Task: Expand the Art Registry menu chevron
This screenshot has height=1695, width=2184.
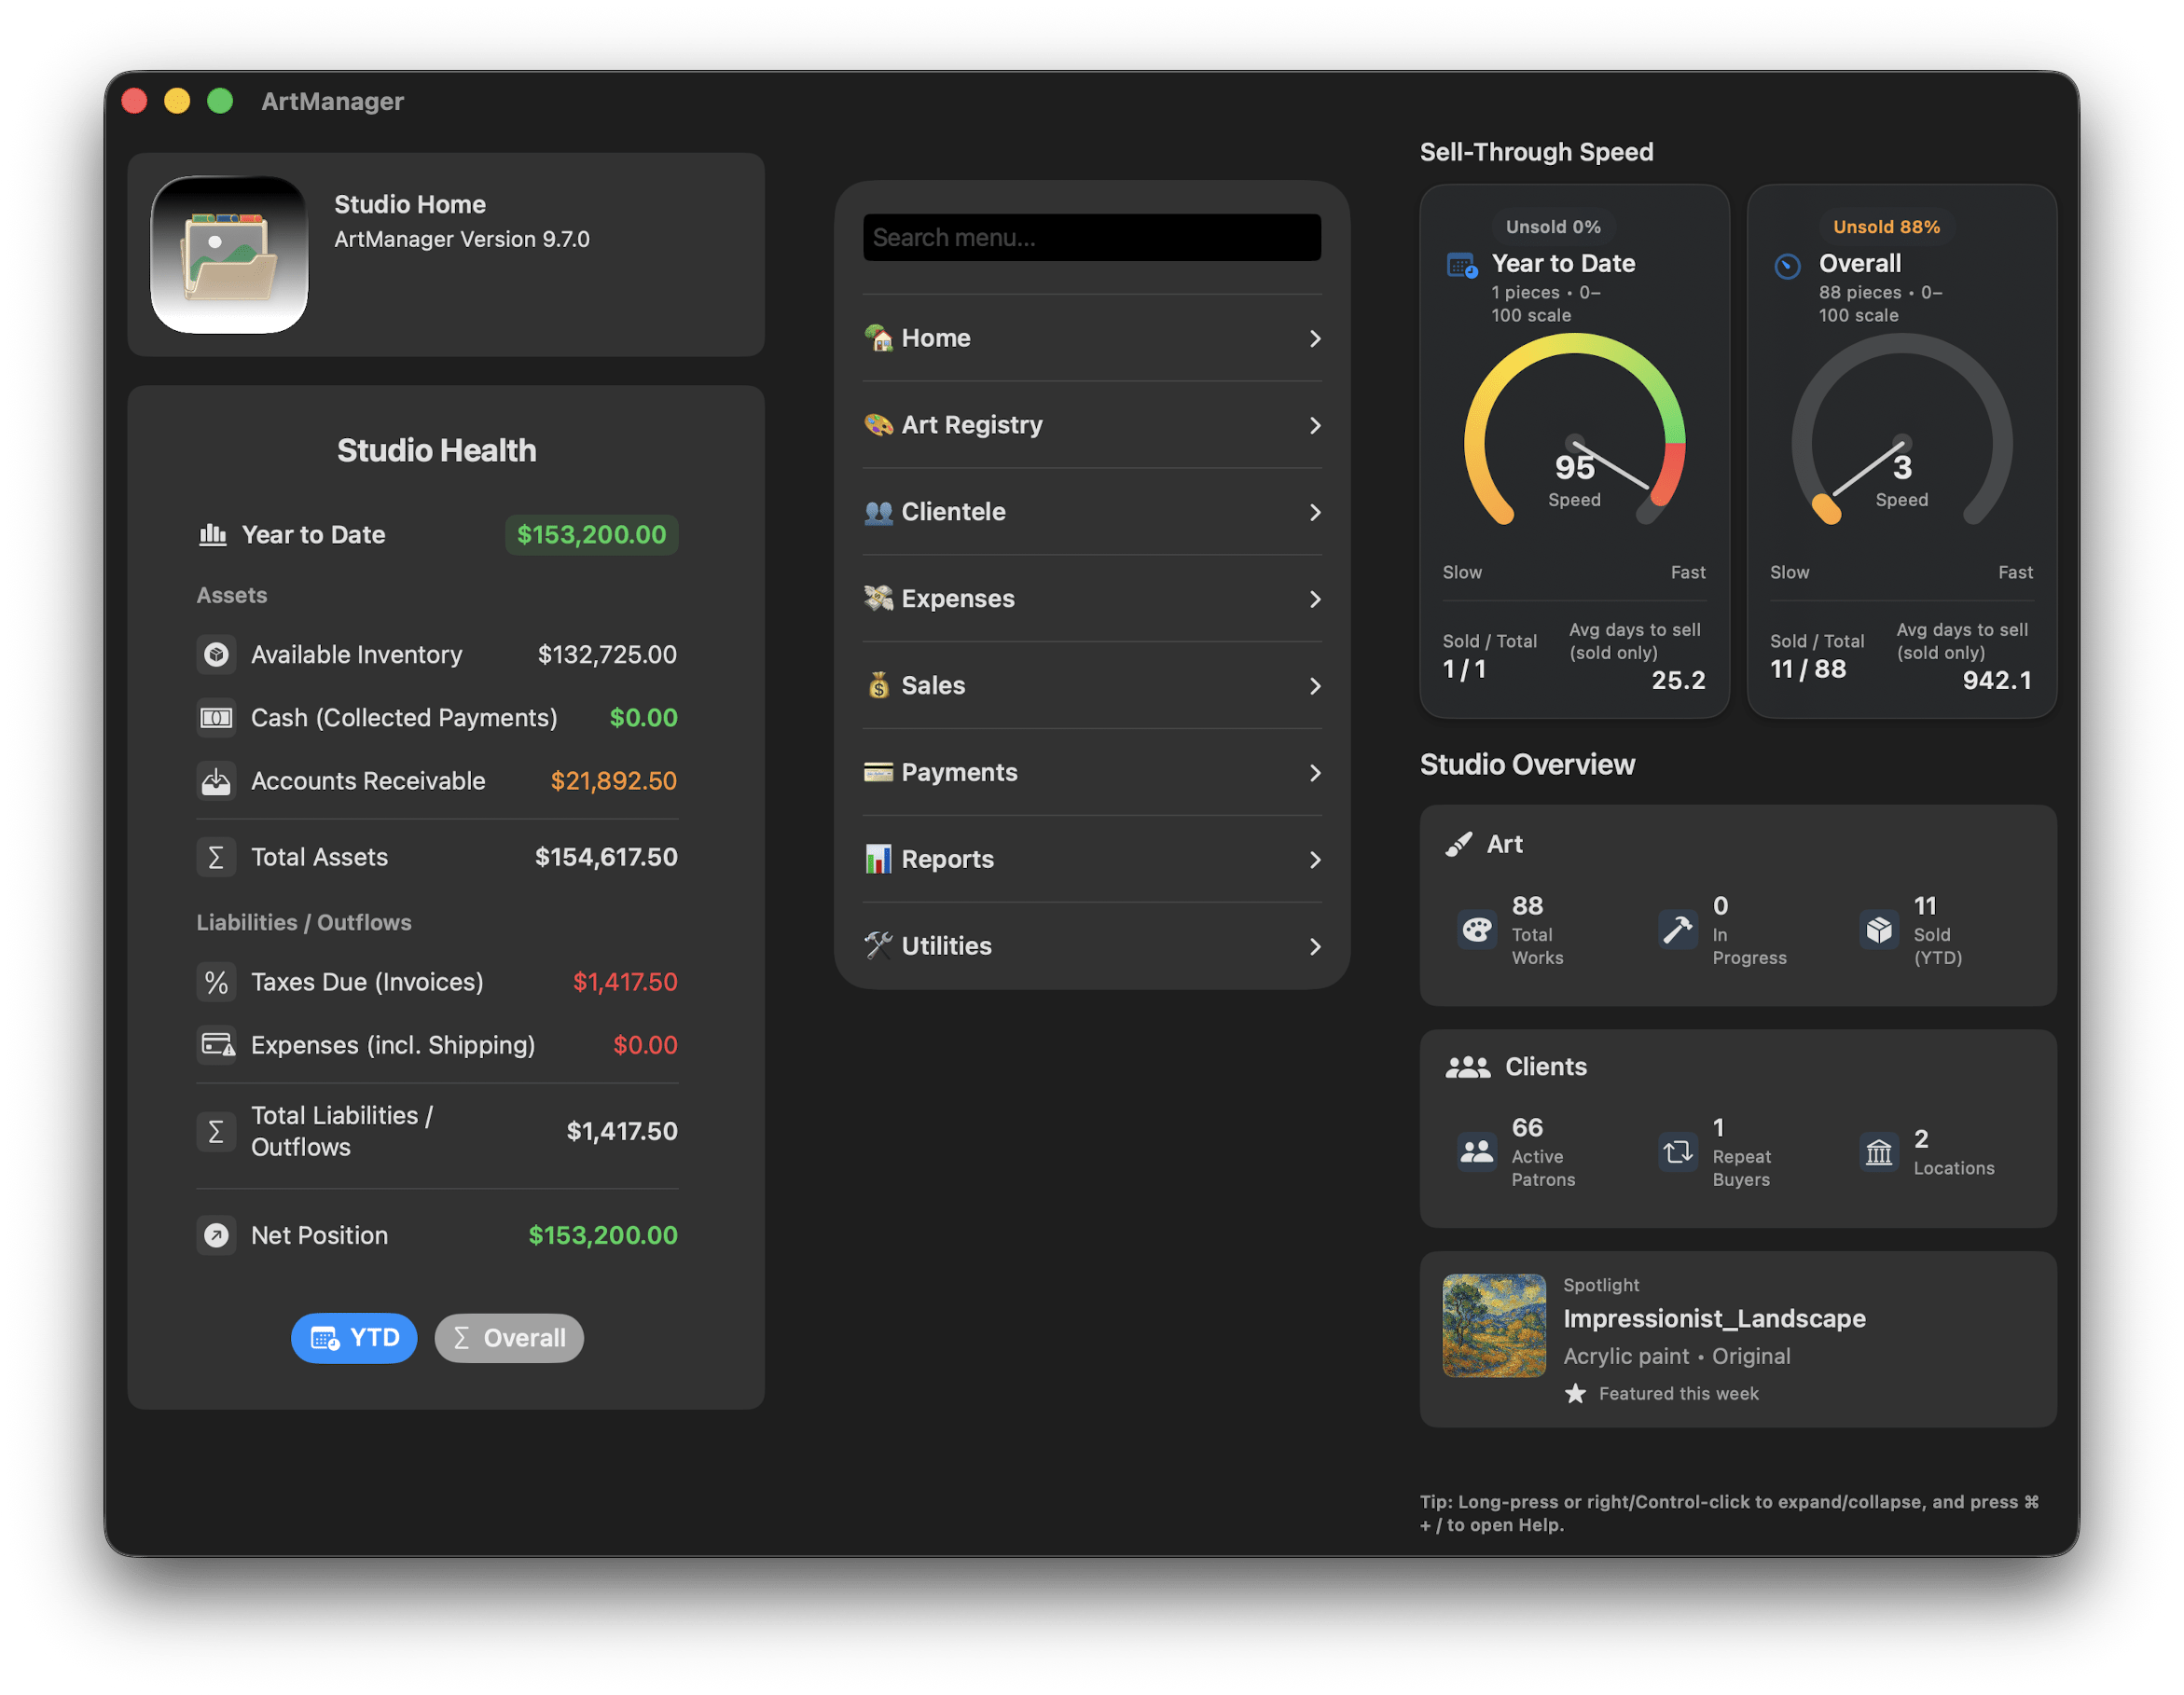Action: click(x=1314, y=426)
